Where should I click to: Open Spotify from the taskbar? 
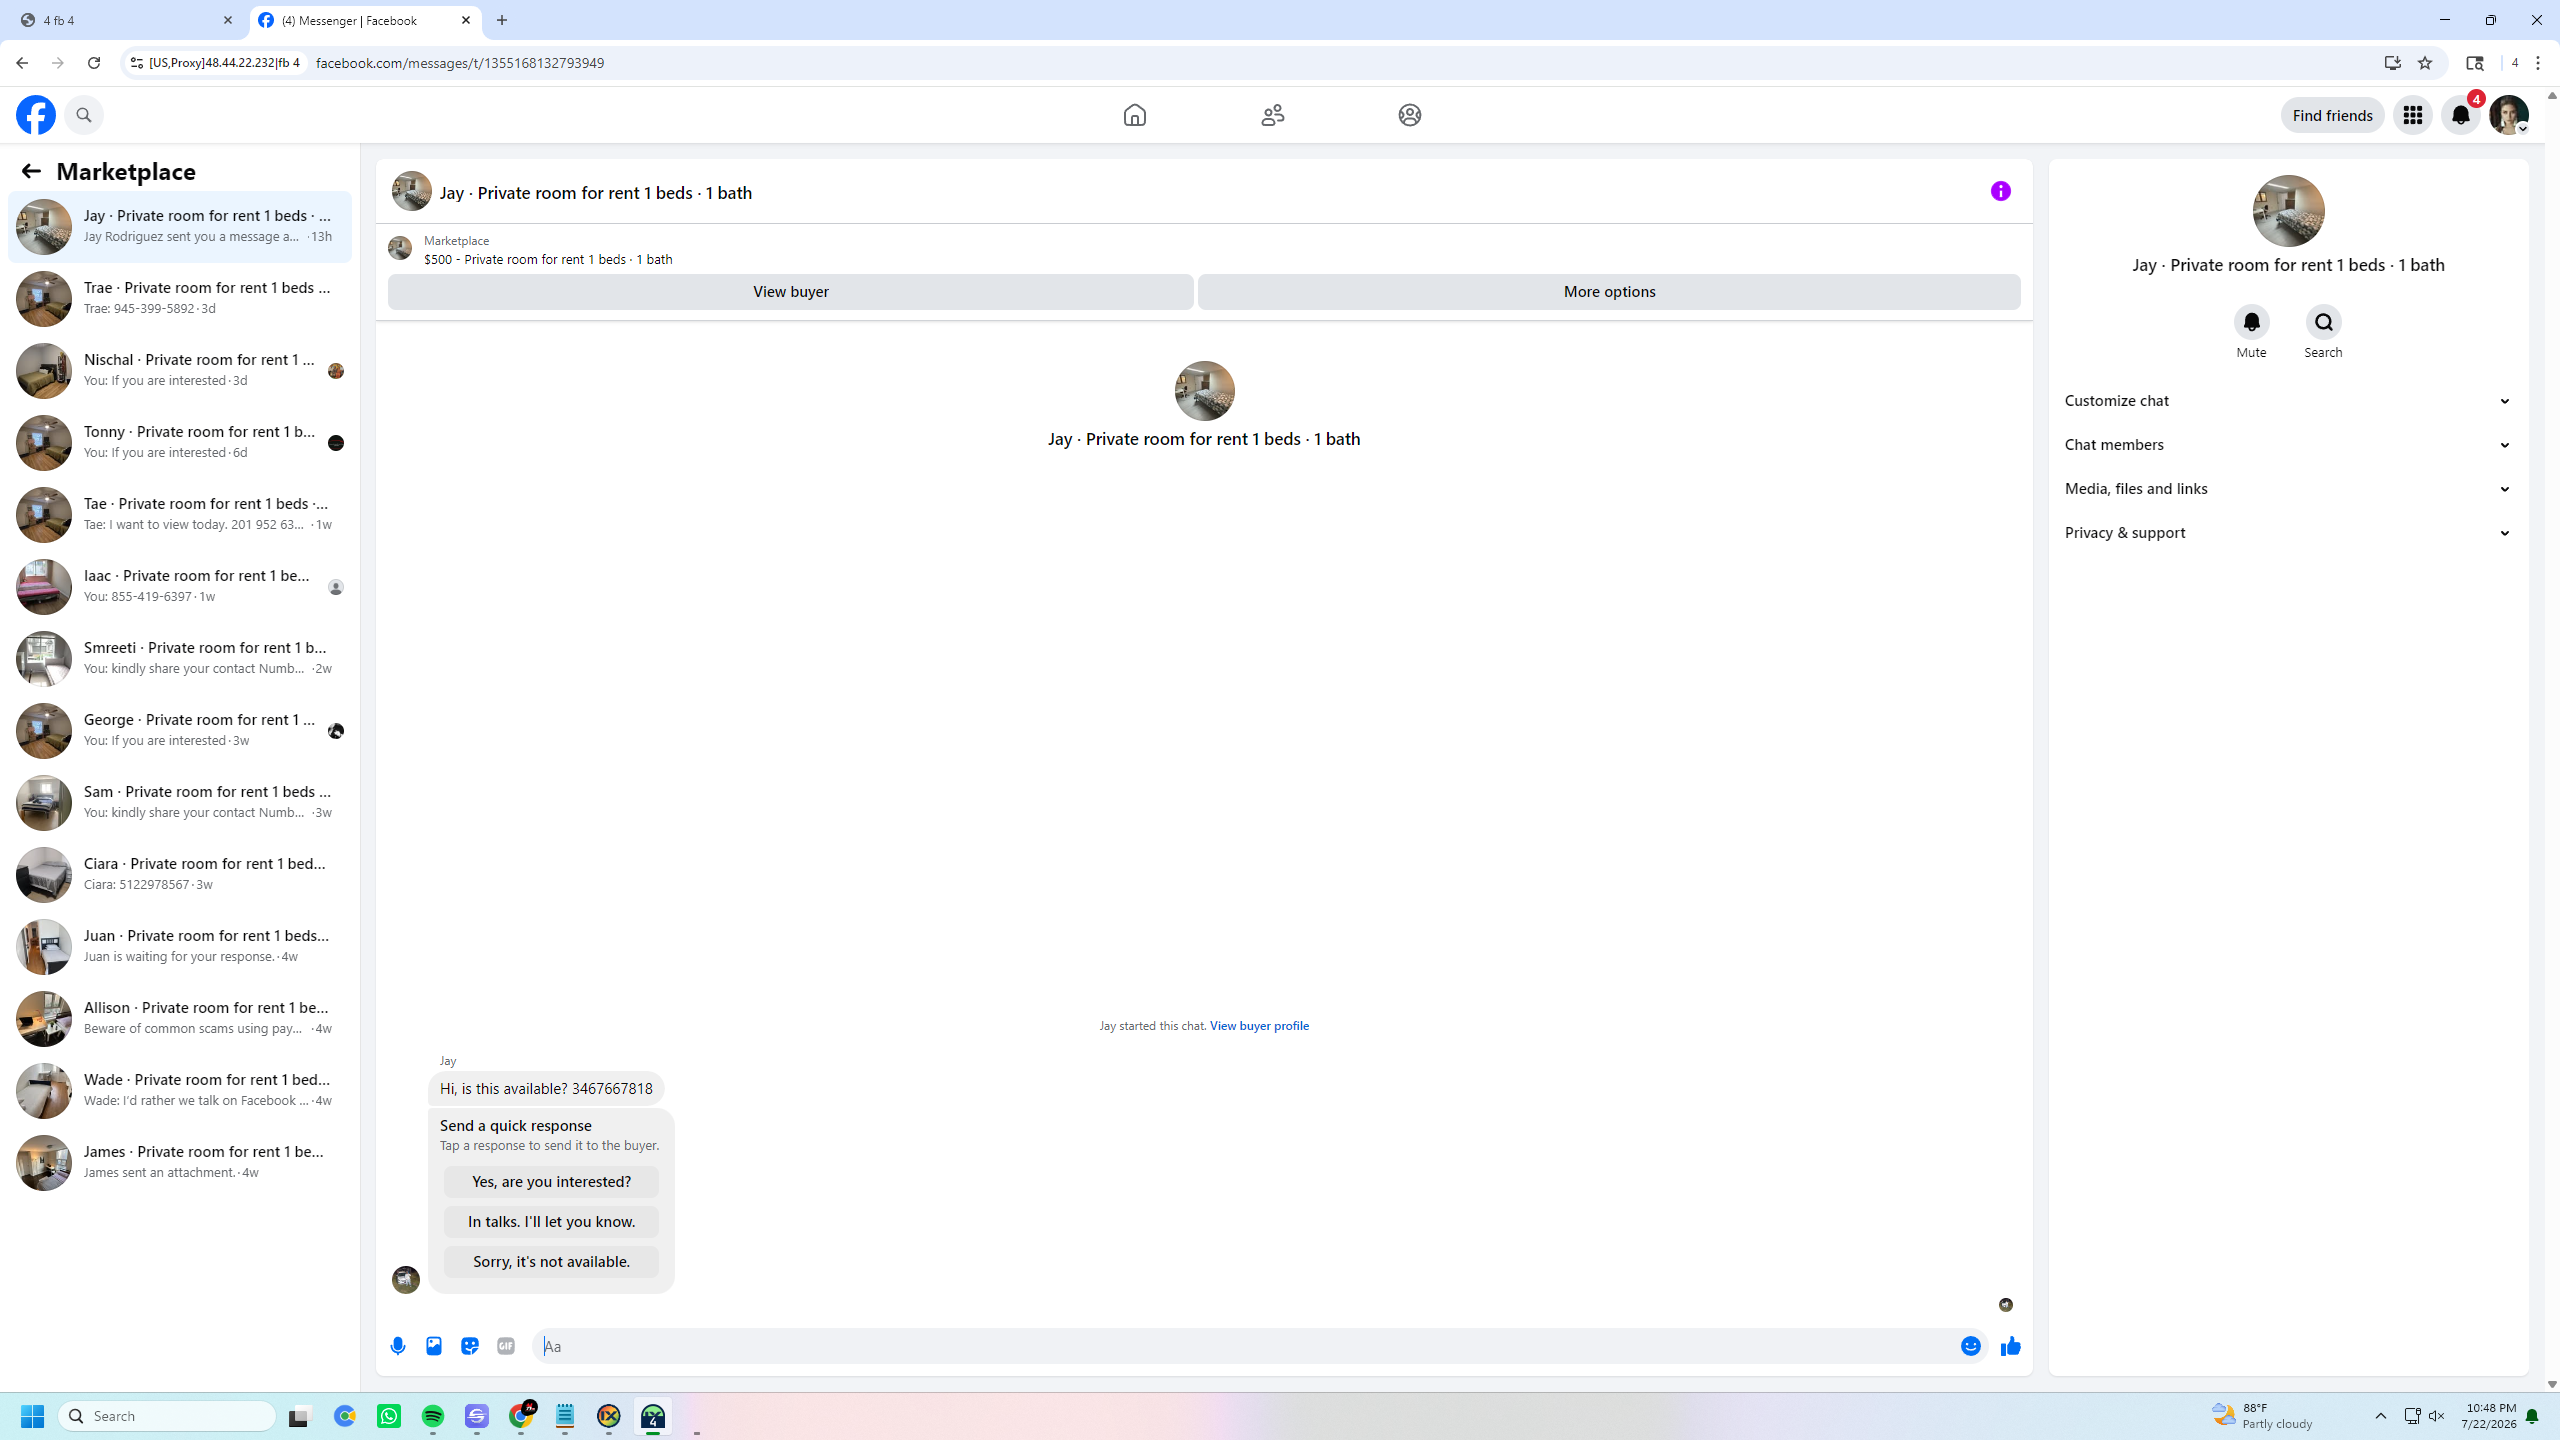pyautogui.click(x=433, y=1416)
